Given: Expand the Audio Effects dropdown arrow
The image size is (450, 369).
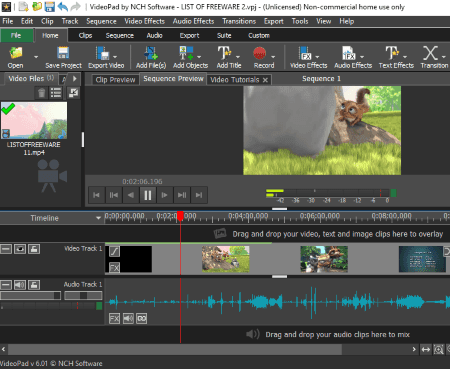Looking at the screenshot, I should (362, 57).
